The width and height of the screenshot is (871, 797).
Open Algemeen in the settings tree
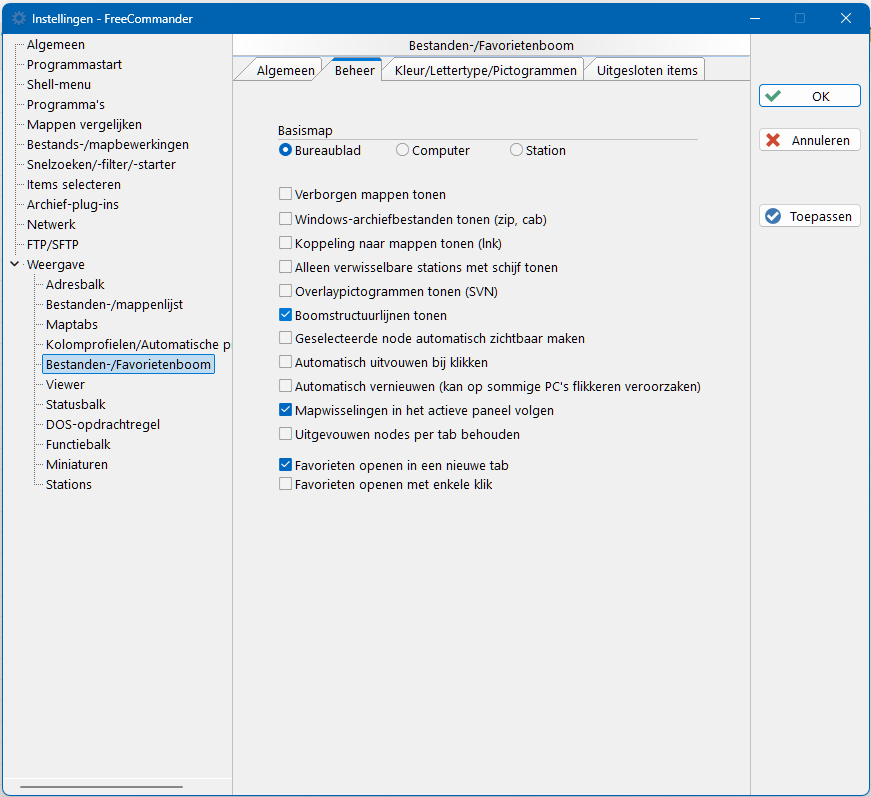click(x=56, y=44)
